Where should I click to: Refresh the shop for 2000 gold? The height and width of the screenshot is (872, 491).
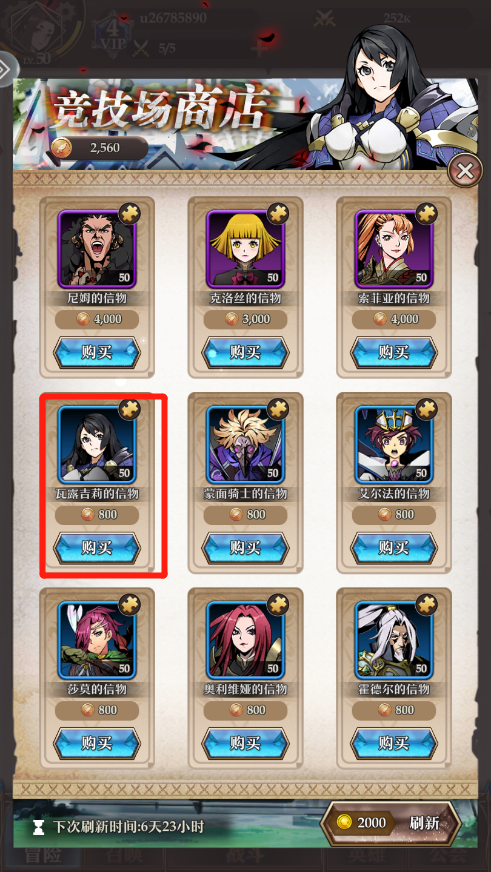[391, 823]
